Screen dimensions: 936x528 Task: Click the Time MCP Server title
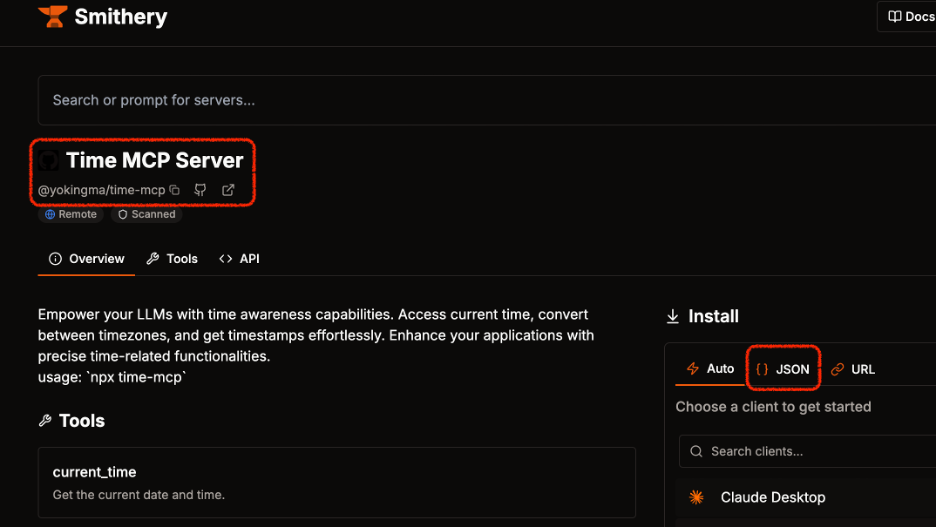[x=155, y=160]
